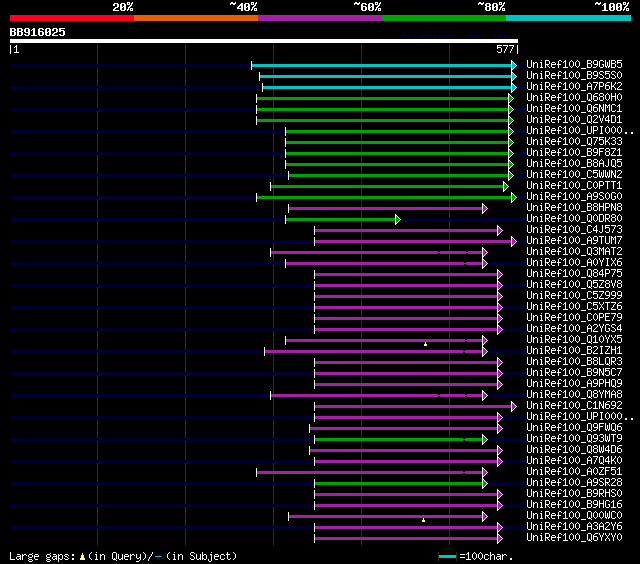The height and width of the screenshot is (564, 640).
Task: Select the UniRef100_B9N5C7 label
Action: click(x=574, y=373)
